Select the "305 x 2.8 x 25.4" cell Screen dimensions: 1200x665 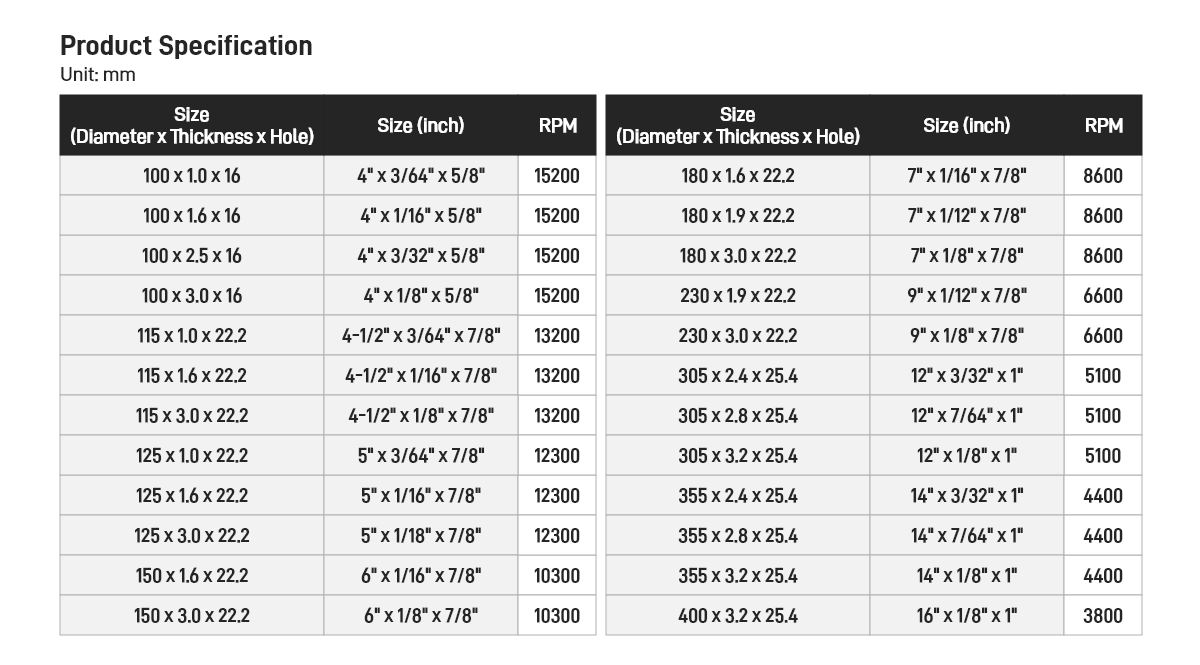click(738, 416)
